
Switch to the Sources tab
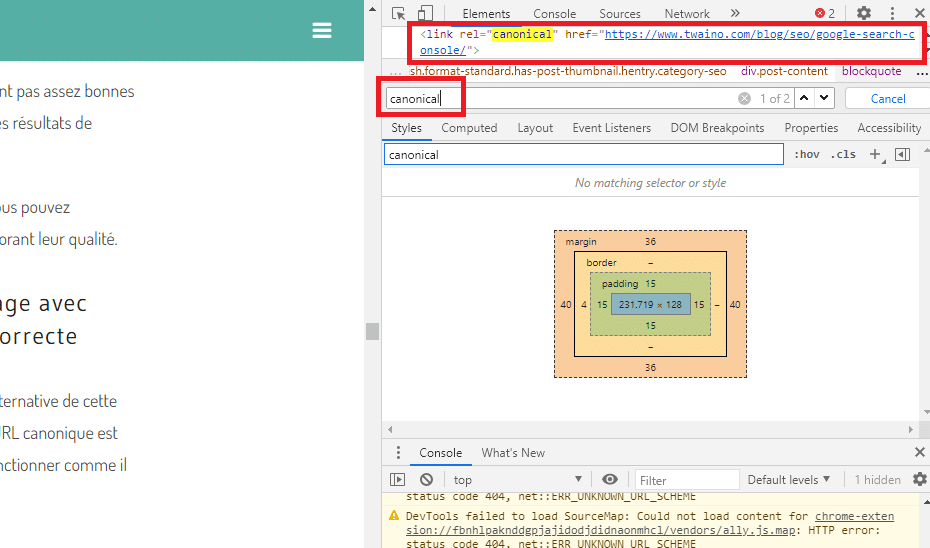620,14
